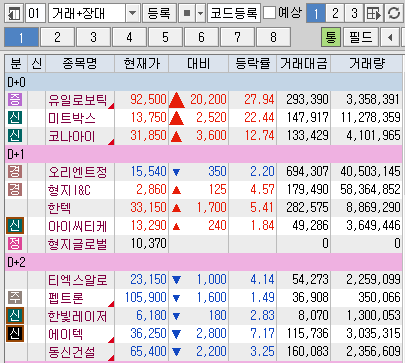Screen dimensions: 405x363
Task: Click the refresh icon in top toolbar
Action: [x=394, y=13]
